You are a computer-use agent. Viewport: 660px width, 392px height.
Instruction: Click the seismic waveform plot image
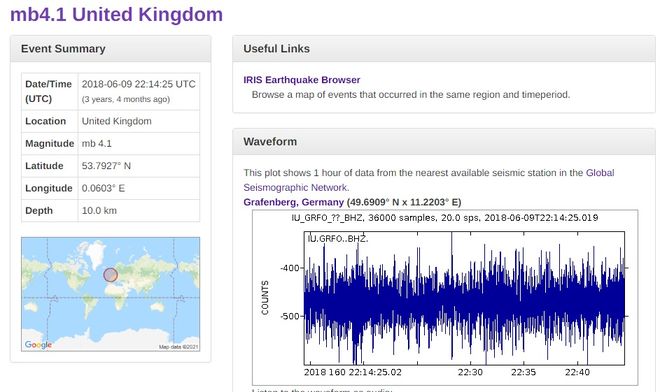445,297
